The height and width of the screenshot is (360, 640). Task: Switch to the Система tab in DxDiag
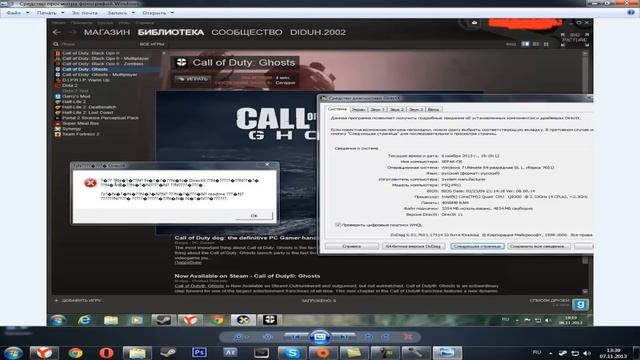point(338,109)
